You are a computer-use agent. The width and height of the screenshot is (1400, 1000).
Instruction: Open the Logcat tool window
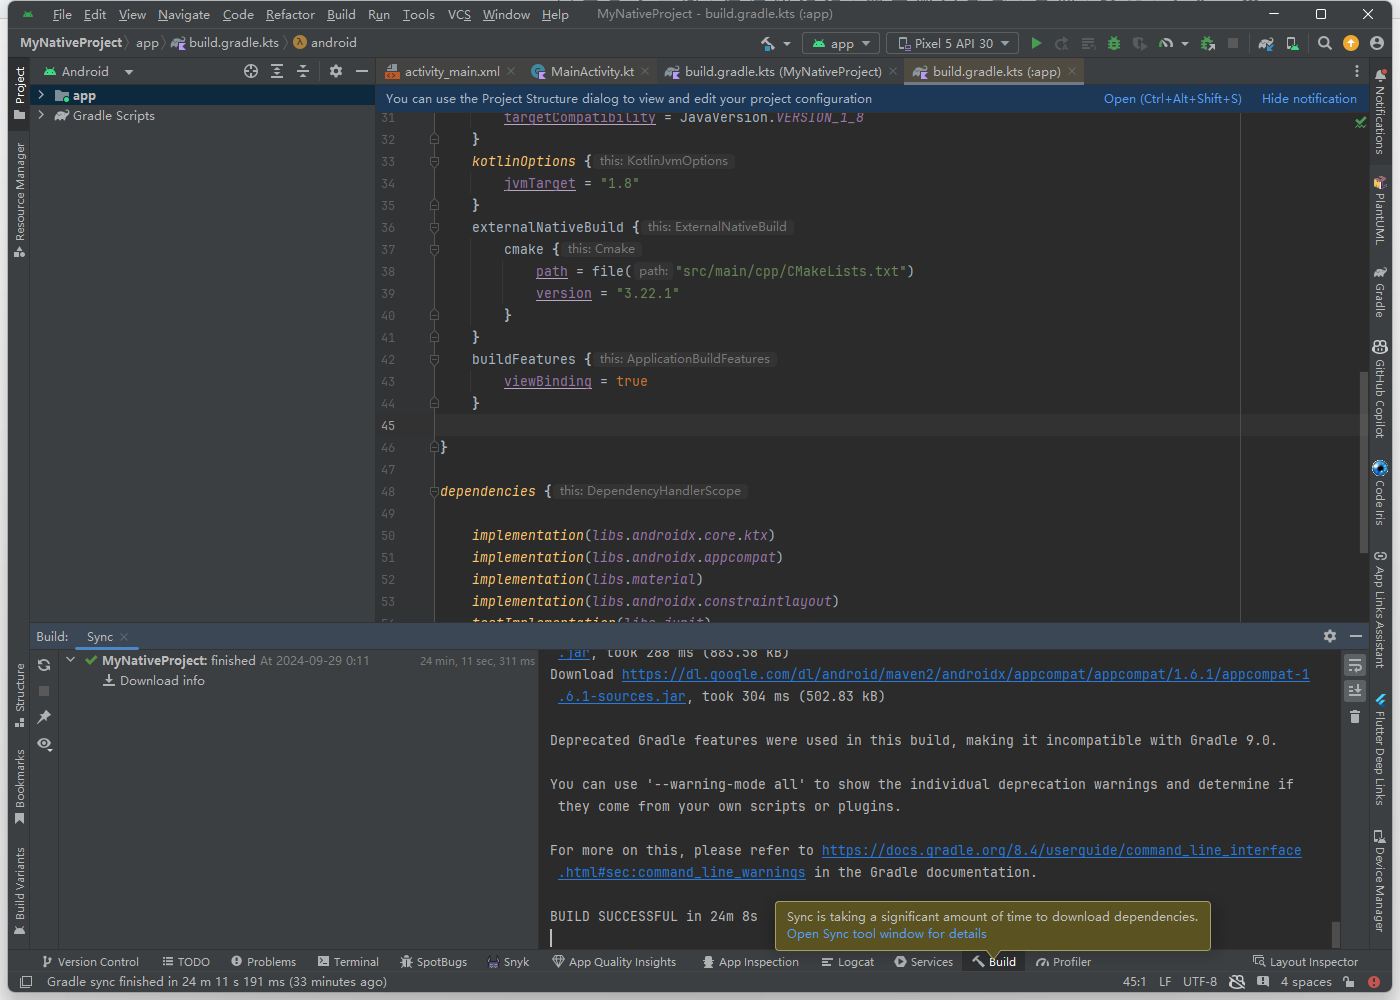(847, 962)
